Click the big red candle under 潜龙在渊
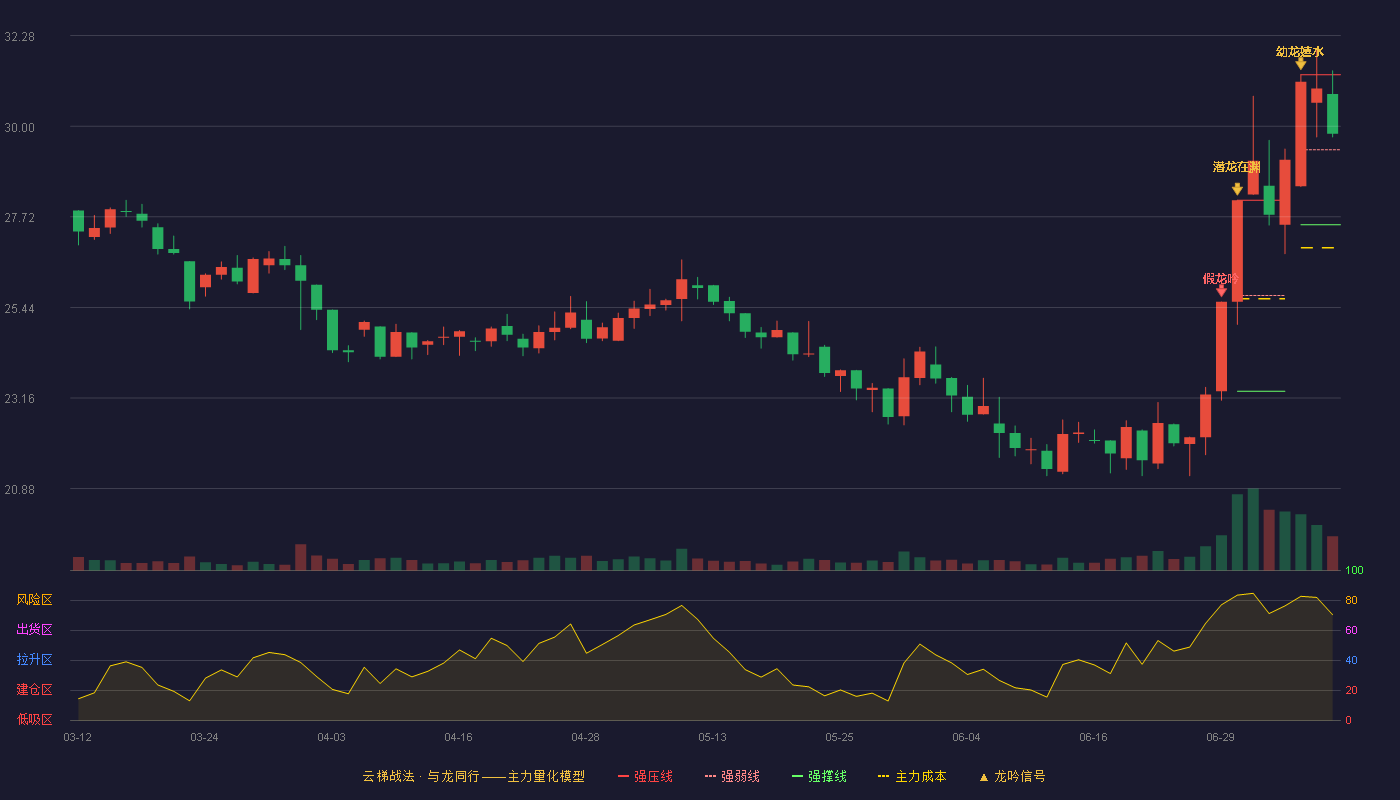Screen dimensions: 1400x800 tap(1237, 250)
